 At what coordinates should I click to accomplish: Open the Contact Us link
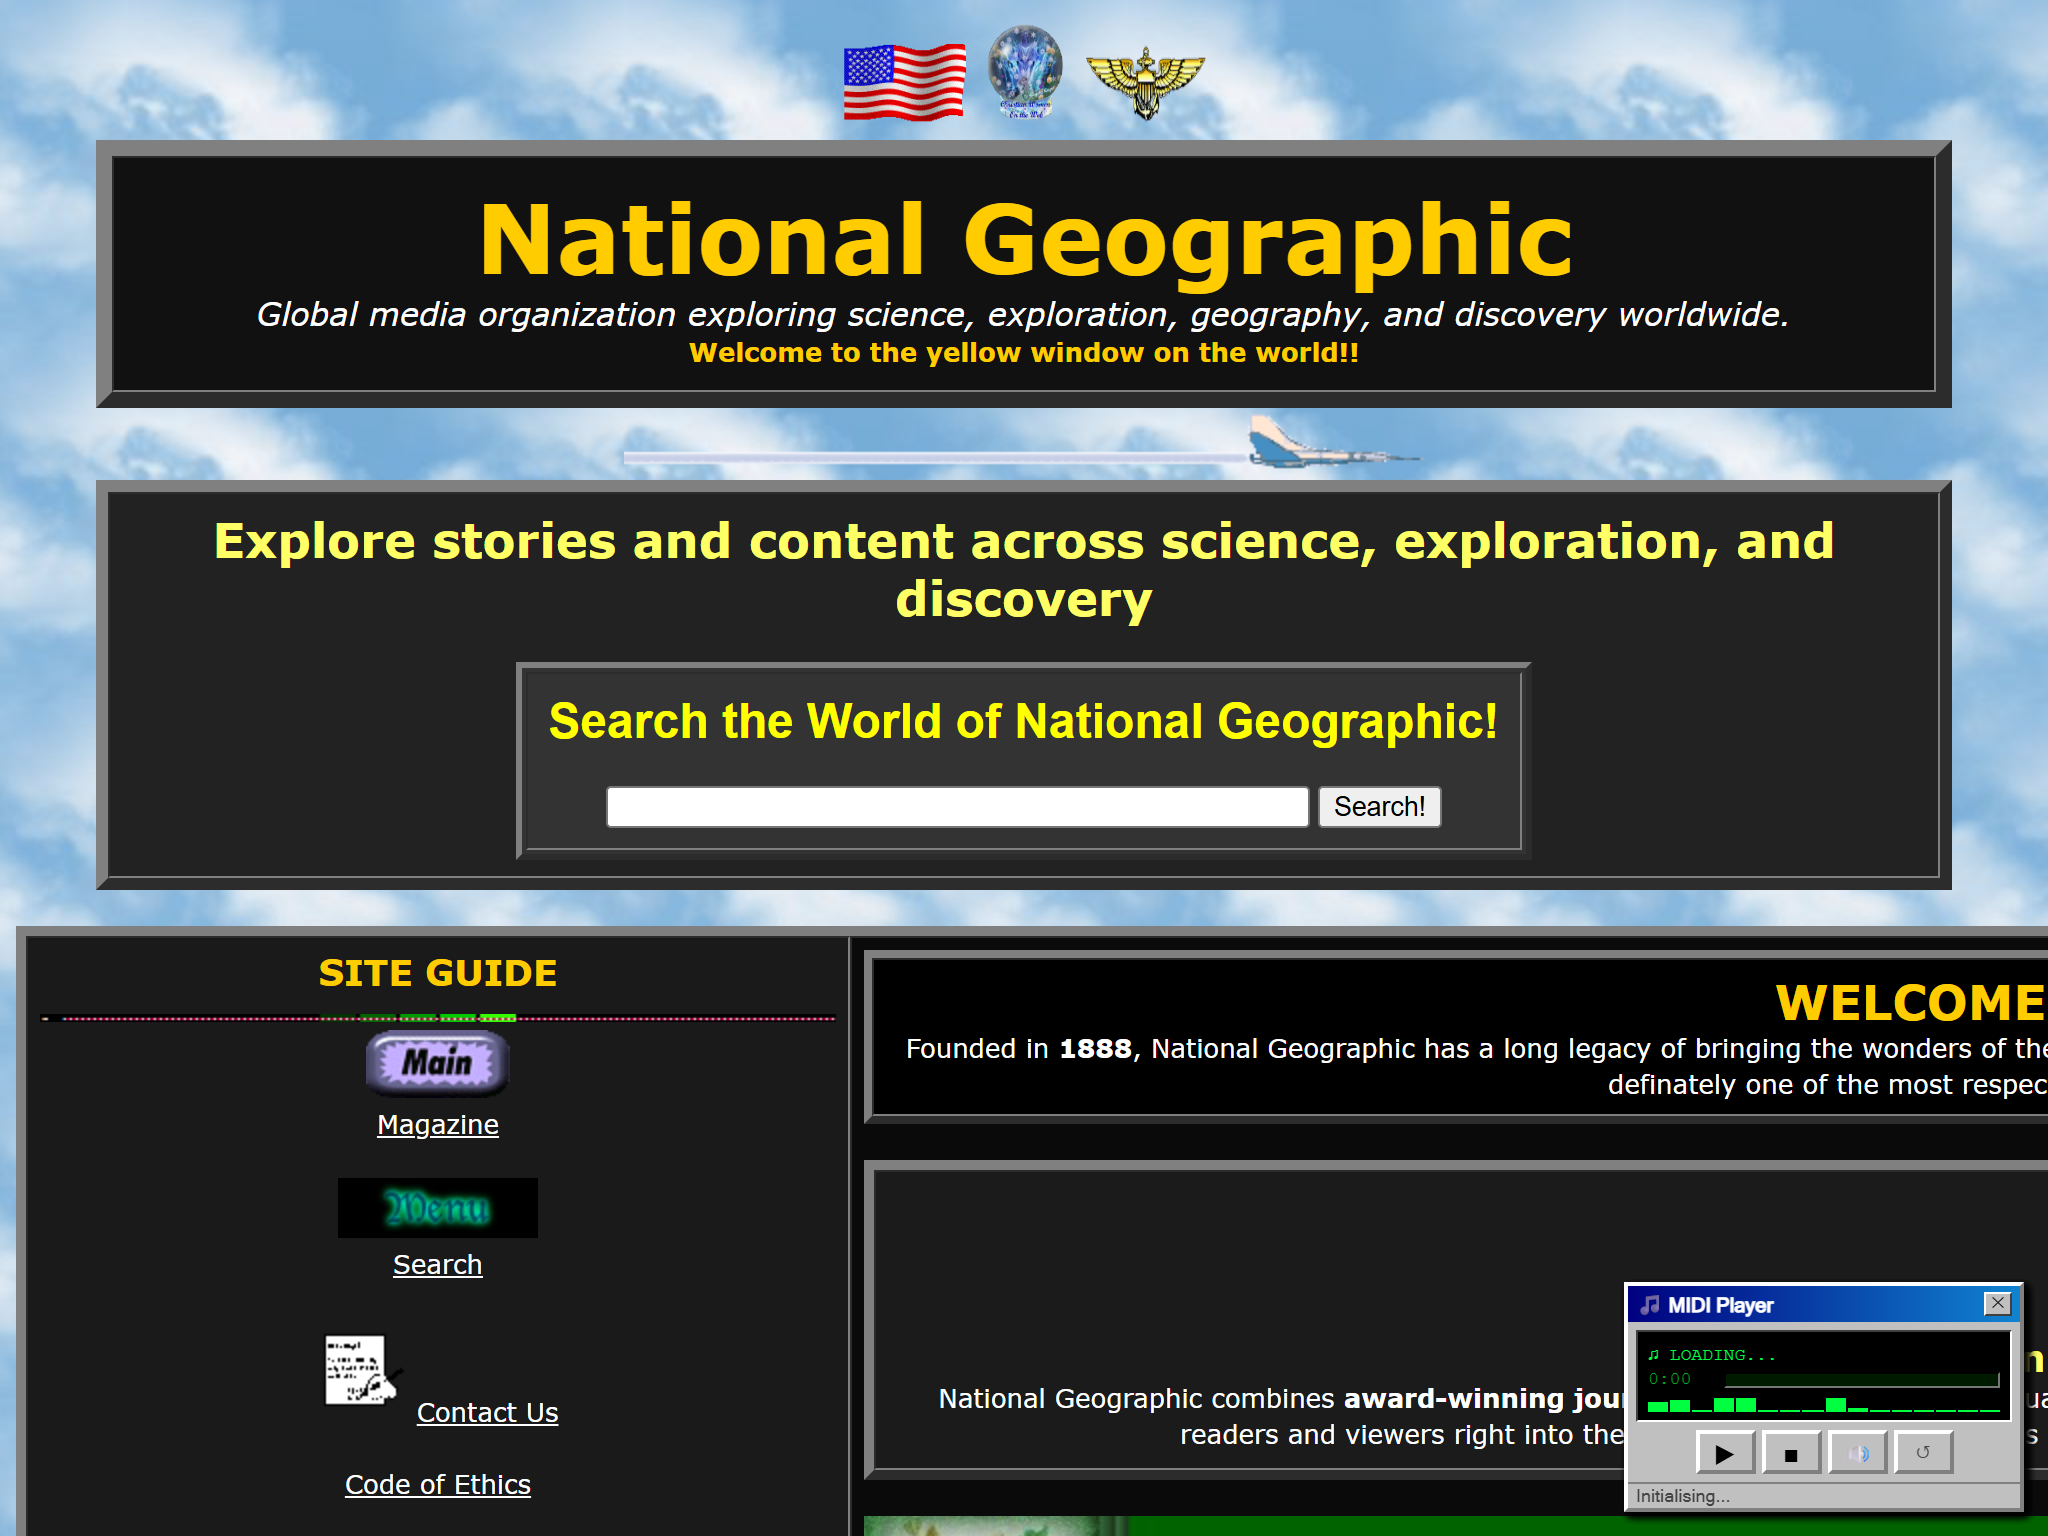(487, 1412)
